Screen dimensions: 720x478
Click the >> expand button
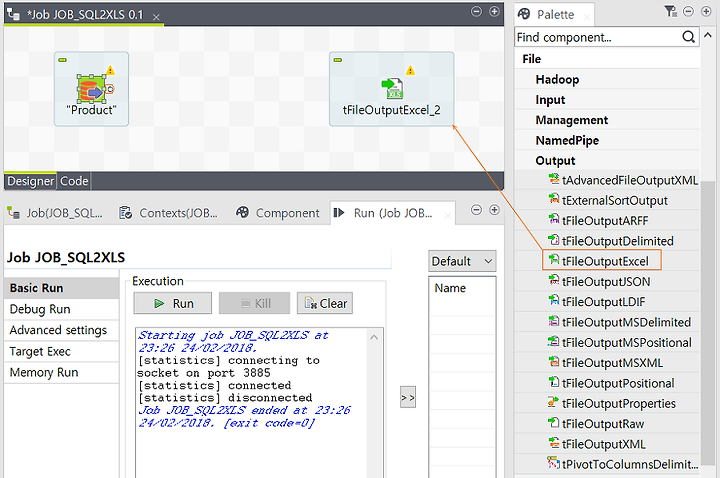[408, 397]
